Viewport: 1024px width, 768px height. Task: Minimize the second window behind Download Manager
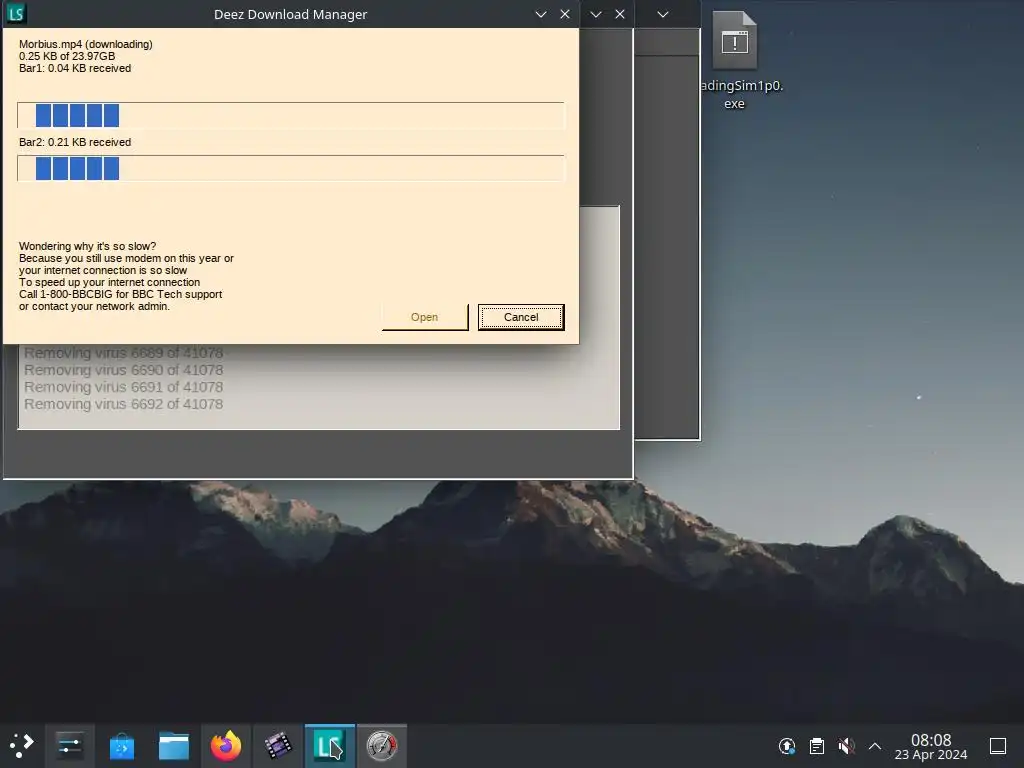(596, 14)
